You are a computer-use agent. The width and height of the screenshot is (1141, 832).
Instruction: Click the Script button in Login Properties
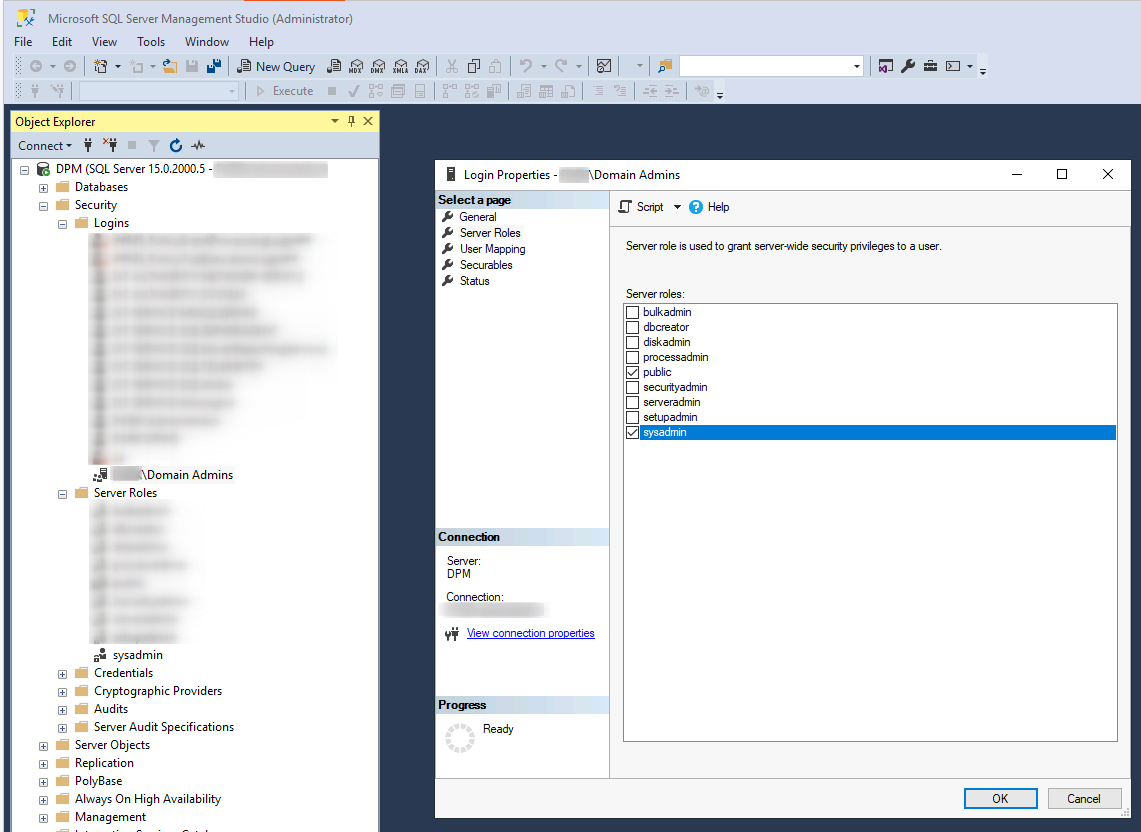641,207
